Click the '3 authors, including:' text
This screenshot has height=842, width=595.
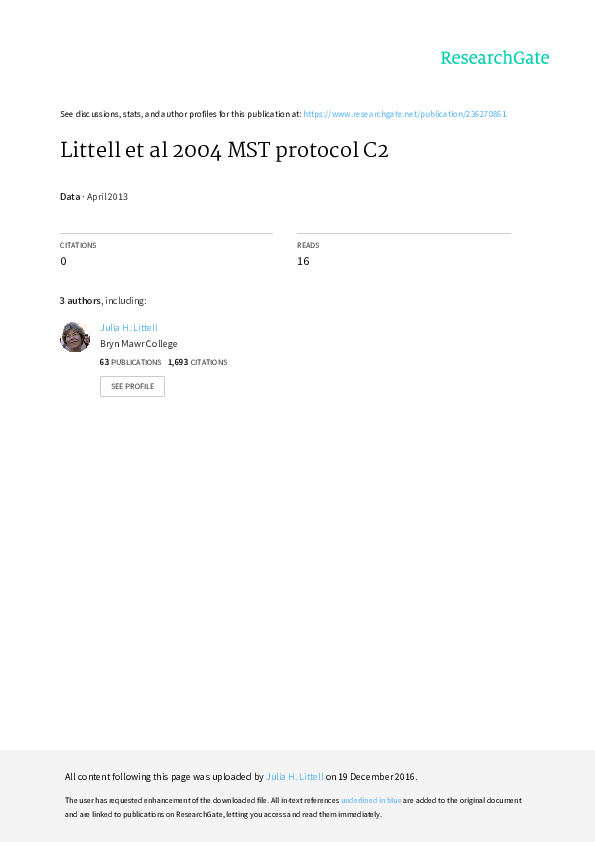[x=103, y=301]
